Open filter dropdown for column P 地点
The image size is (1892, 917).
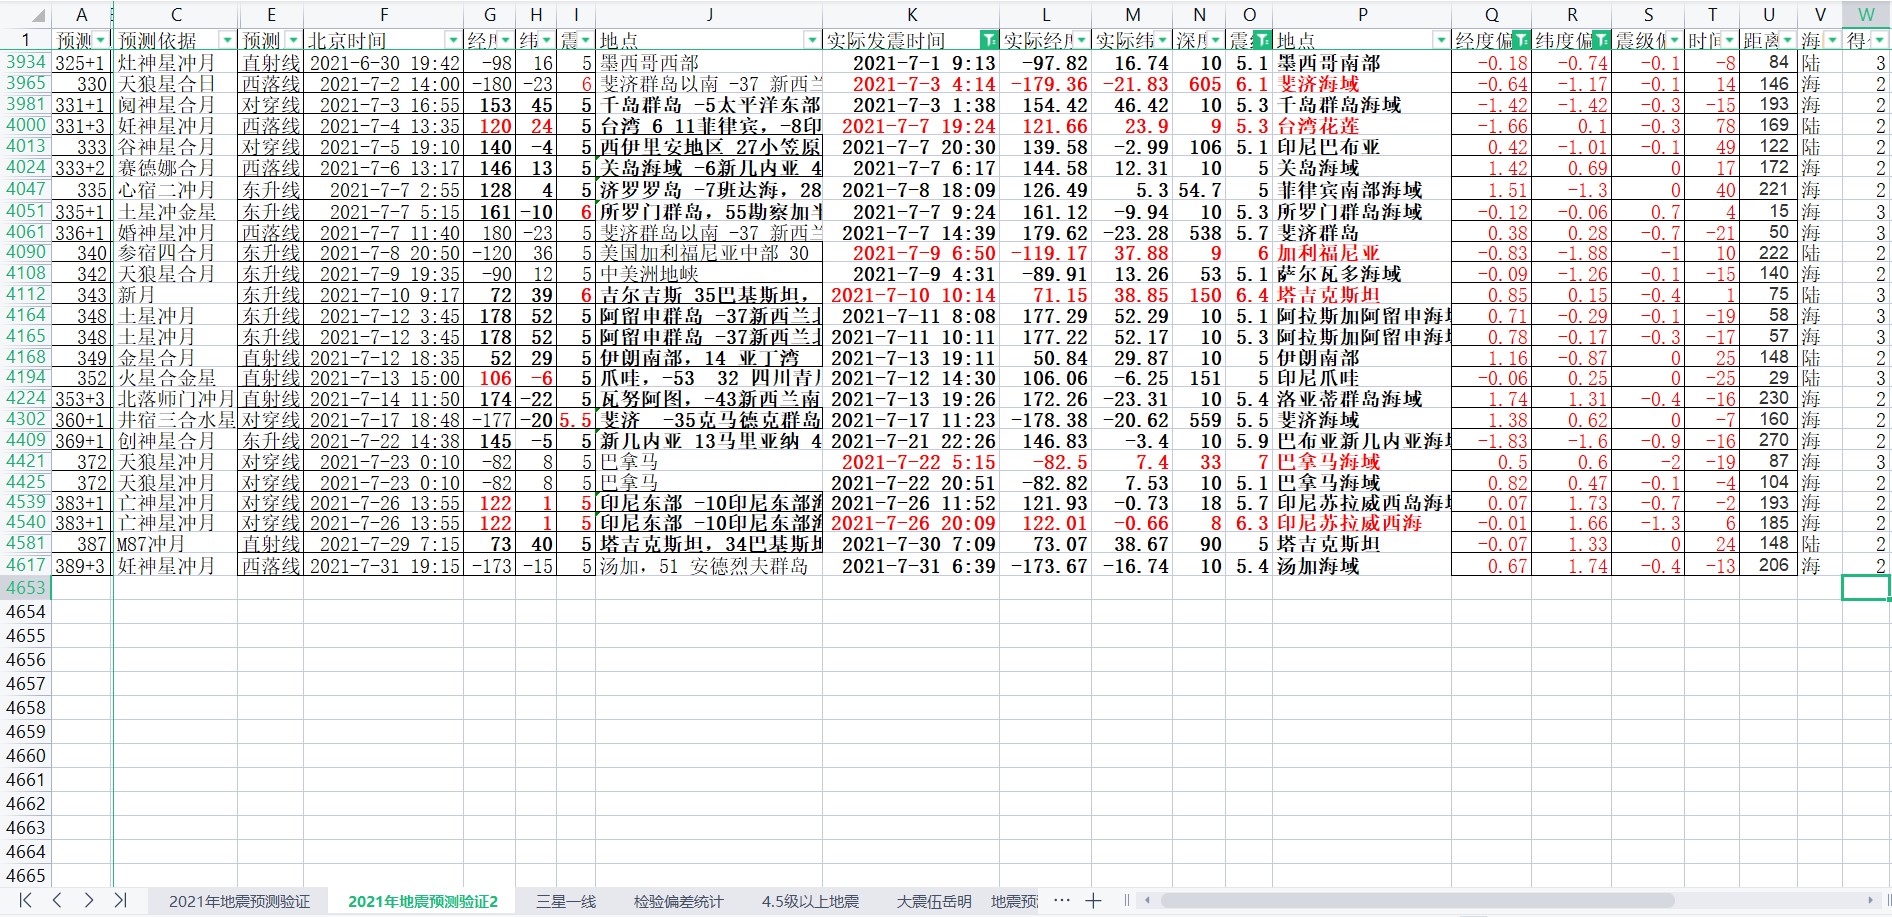(x=1441, y=40)
